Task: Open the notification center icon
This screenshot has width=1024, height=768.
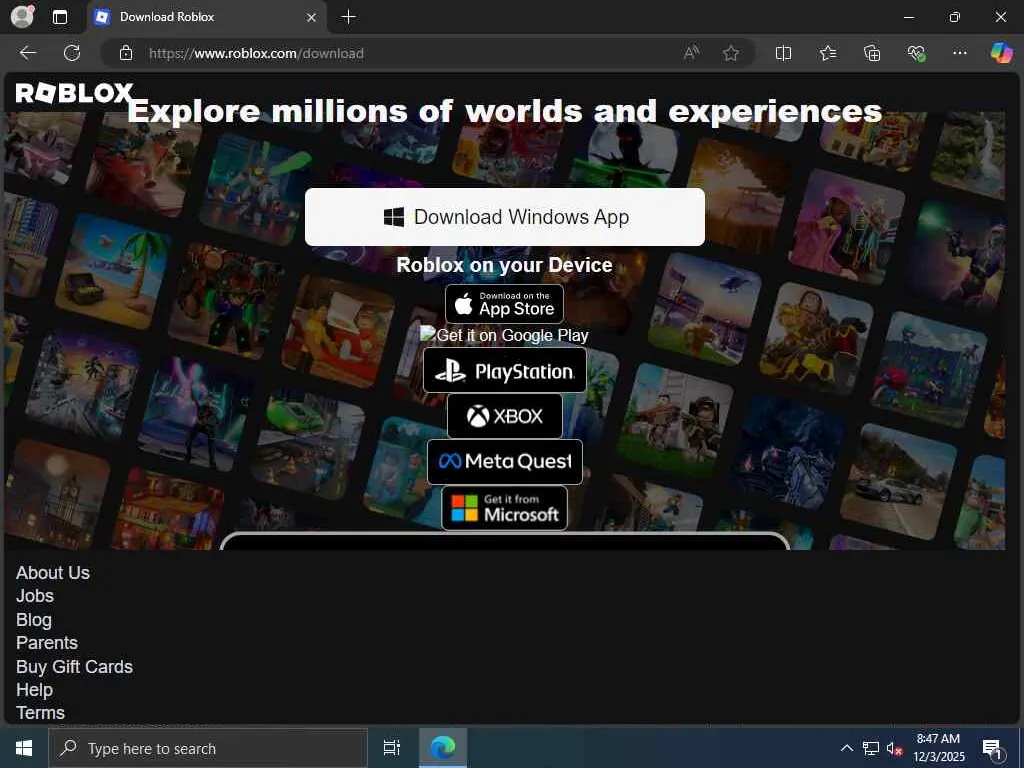Action: (x=992, y=749)
